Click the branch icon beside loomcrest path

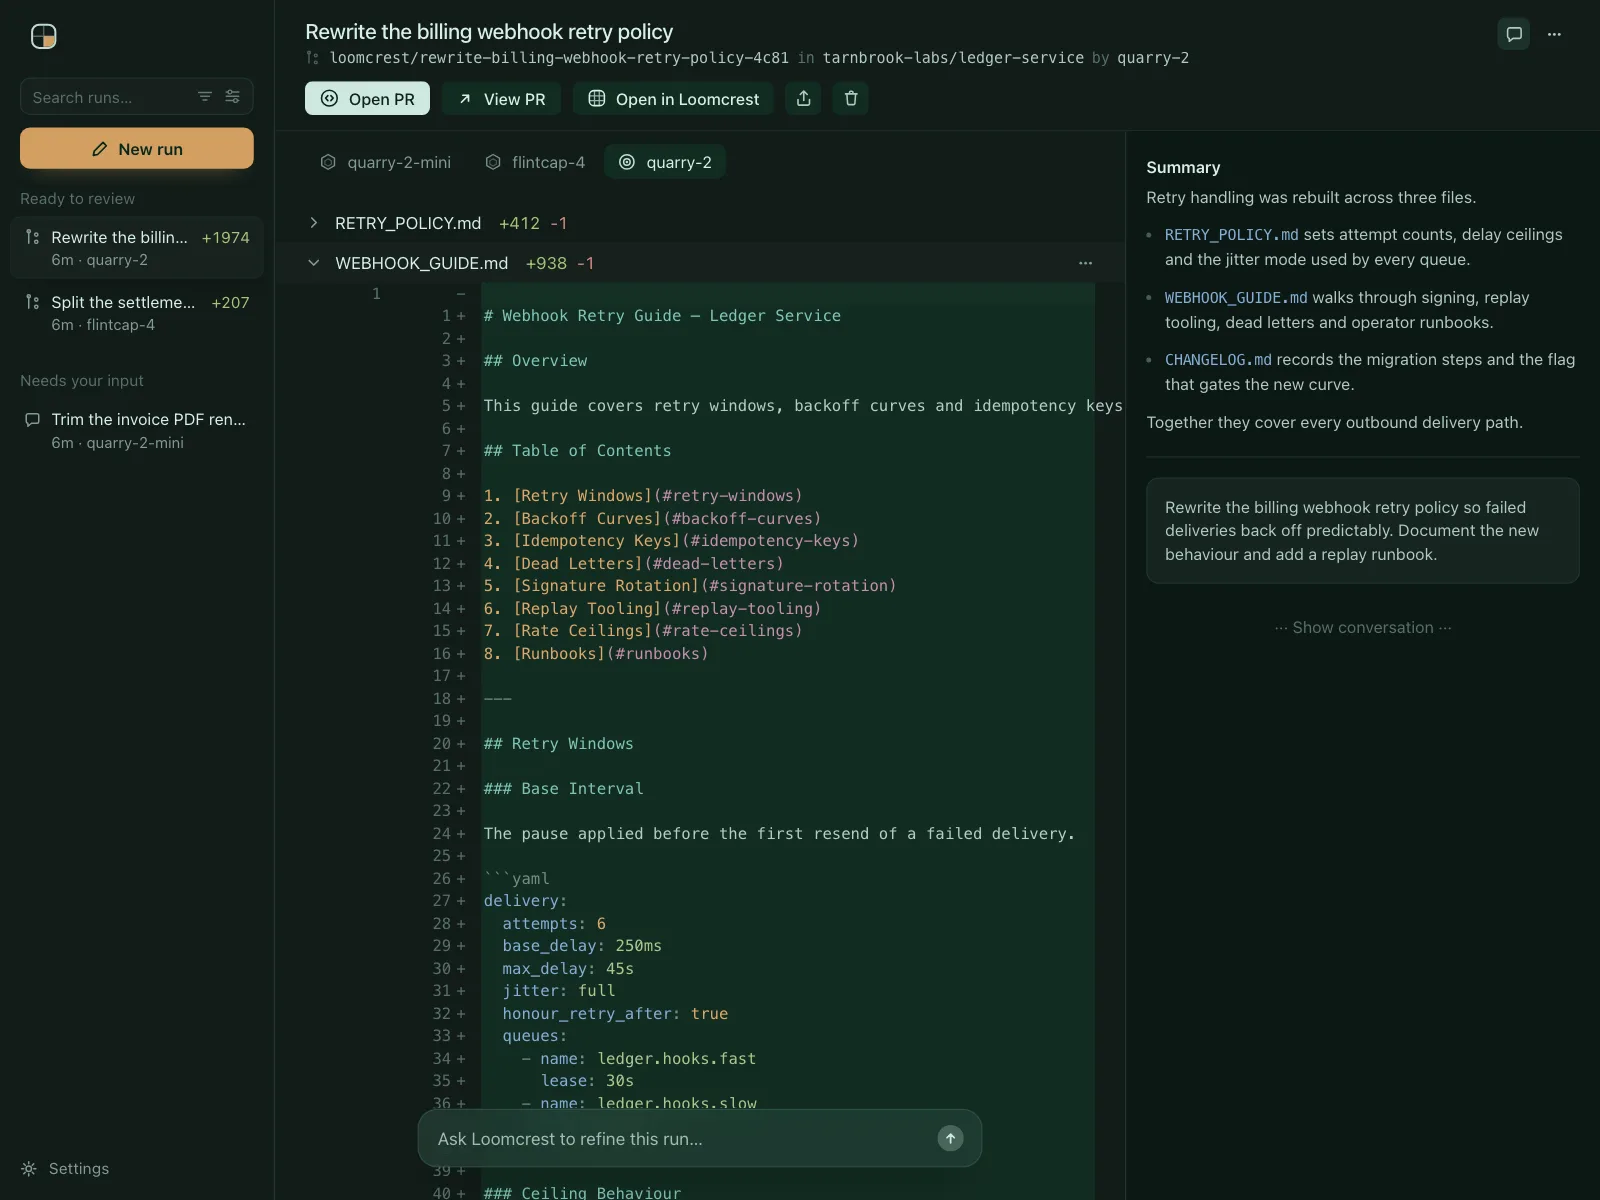[313, 58]
